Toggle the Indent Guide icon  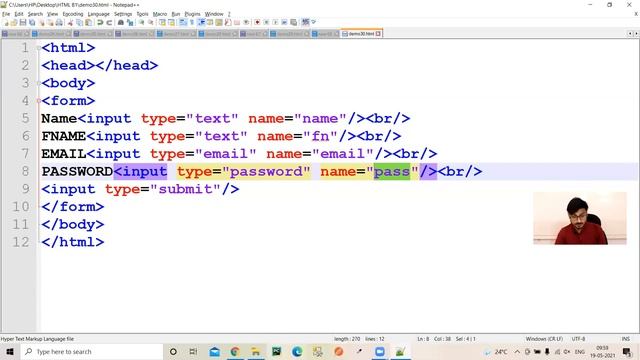tap(201, 22)
